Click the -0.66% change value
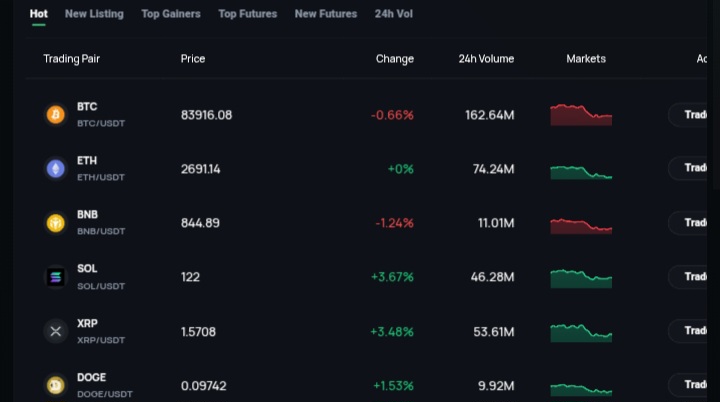720x402 pixels. (392, 115)
